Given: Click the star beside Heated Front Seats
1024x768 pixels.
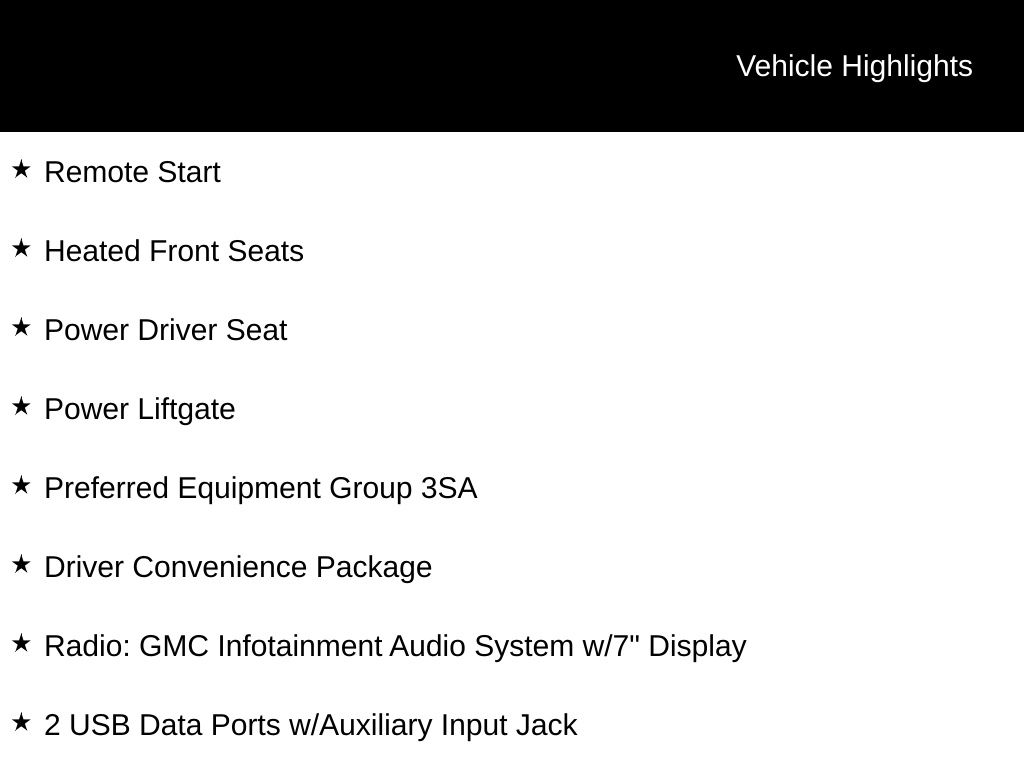Looking at the screenshot, I should (22, 249).
